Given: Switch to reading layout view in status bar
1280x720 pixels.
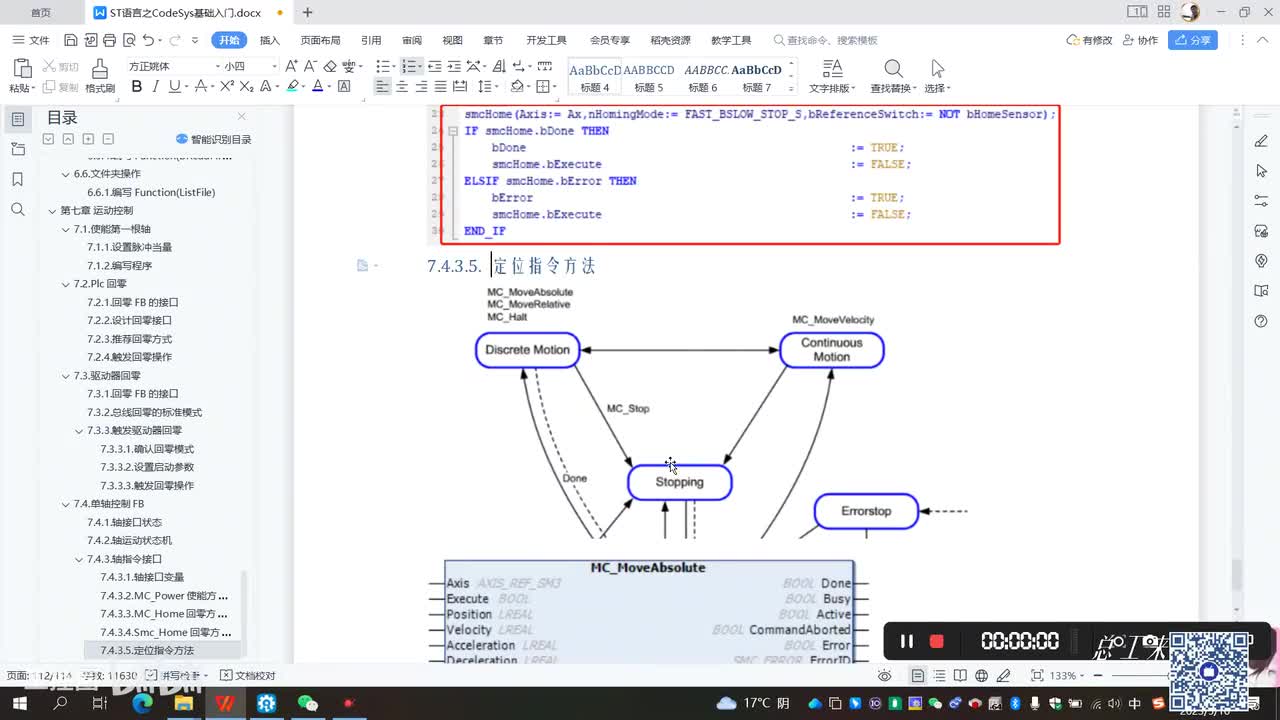Looking at the screenshot, I should (960, 676).
